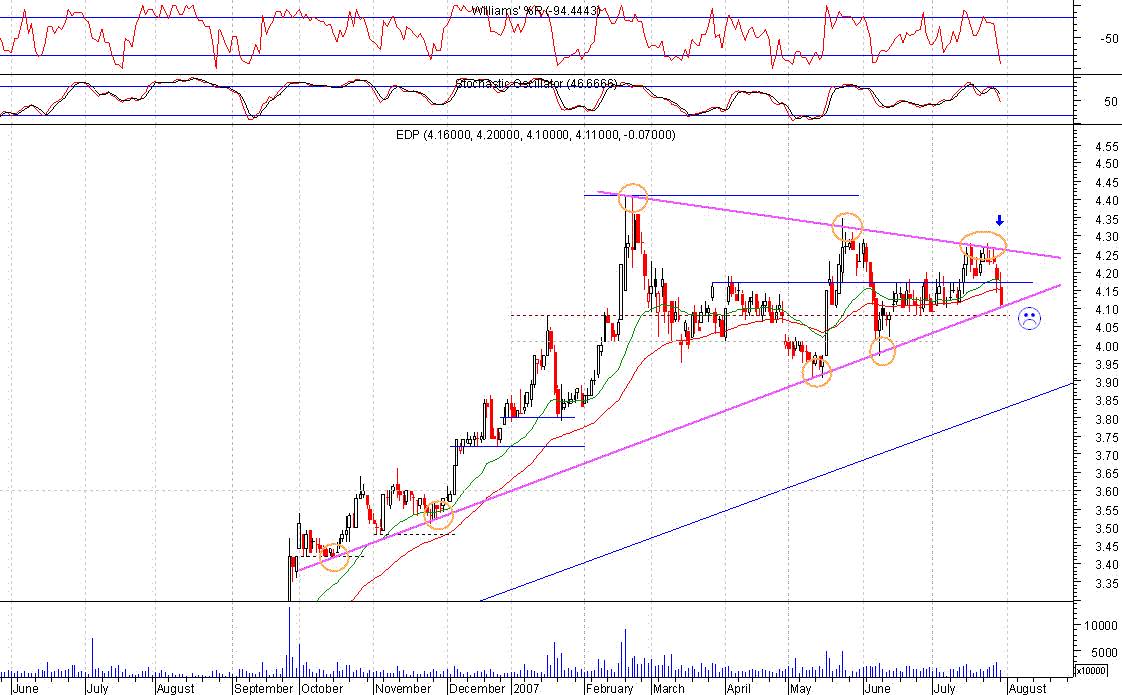This screenshot has width=1122, height=695.
Task: Select the 4.40 price axis label
Action: tap(1107, 201)
